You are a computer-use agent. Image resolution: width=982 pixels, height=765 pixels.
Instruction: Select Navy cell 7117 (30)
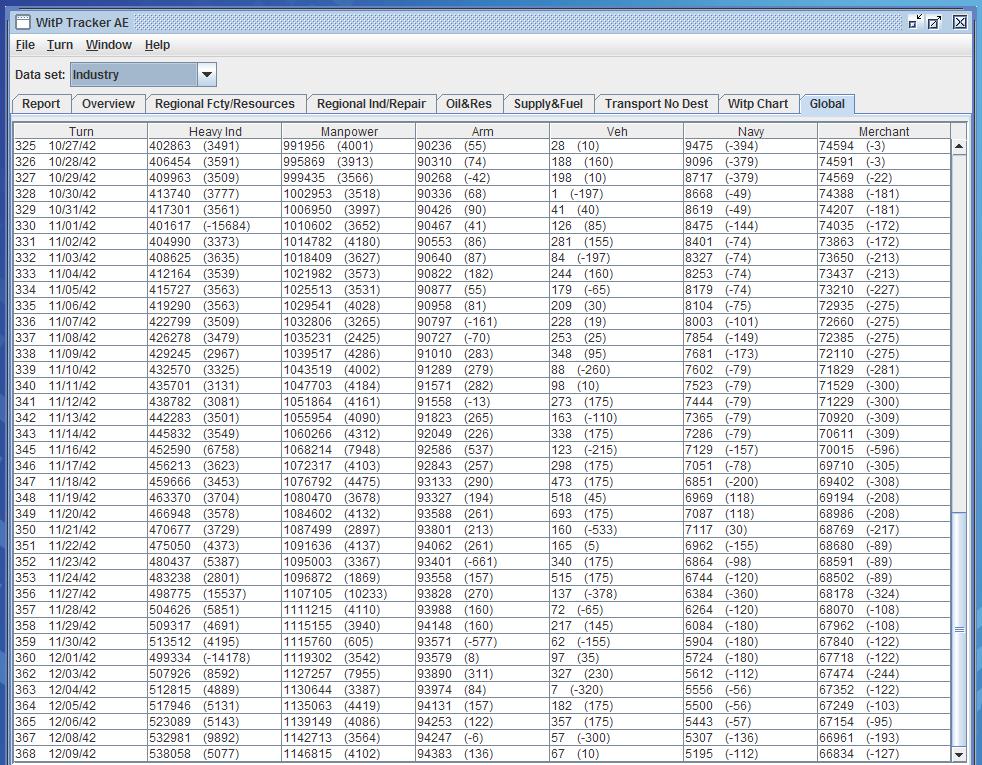coord(751,530)
